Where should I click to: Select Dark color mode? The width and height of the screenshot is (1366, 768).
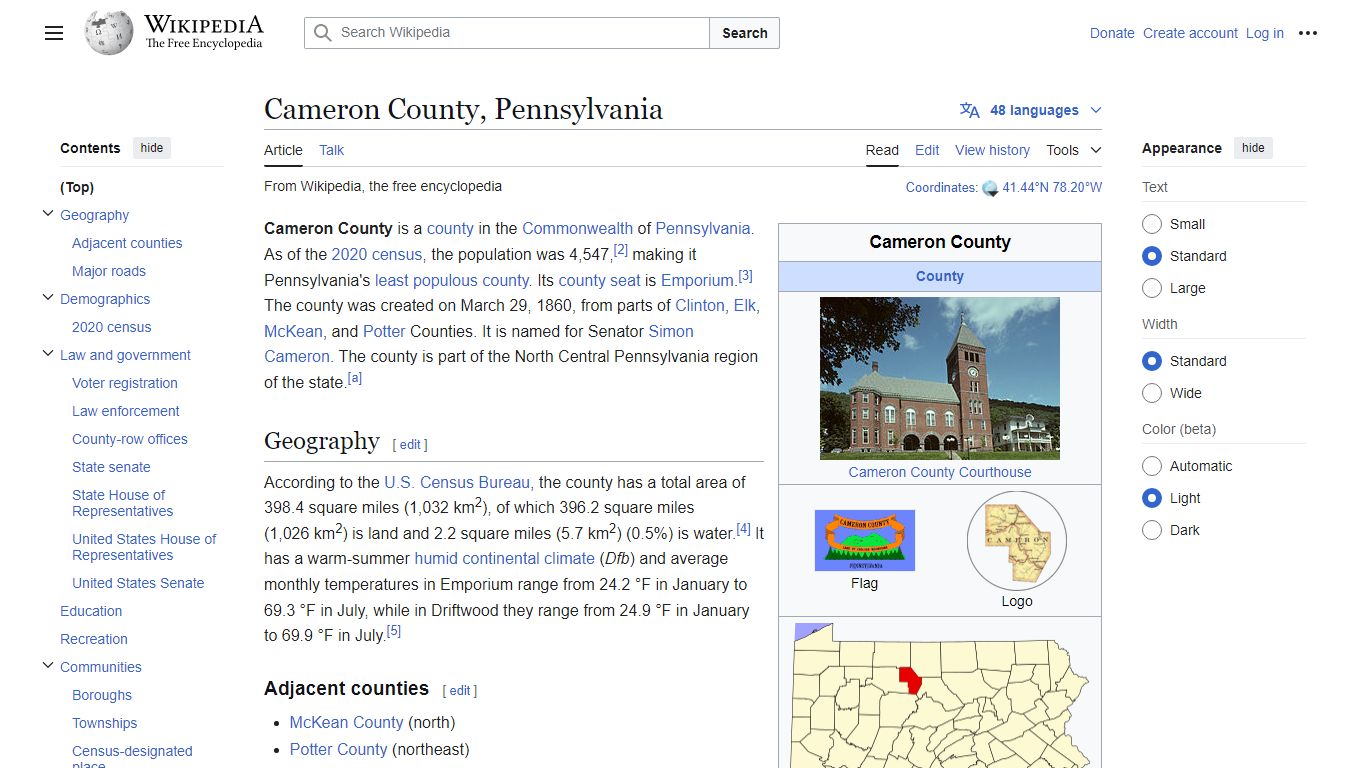[1152, 530]
